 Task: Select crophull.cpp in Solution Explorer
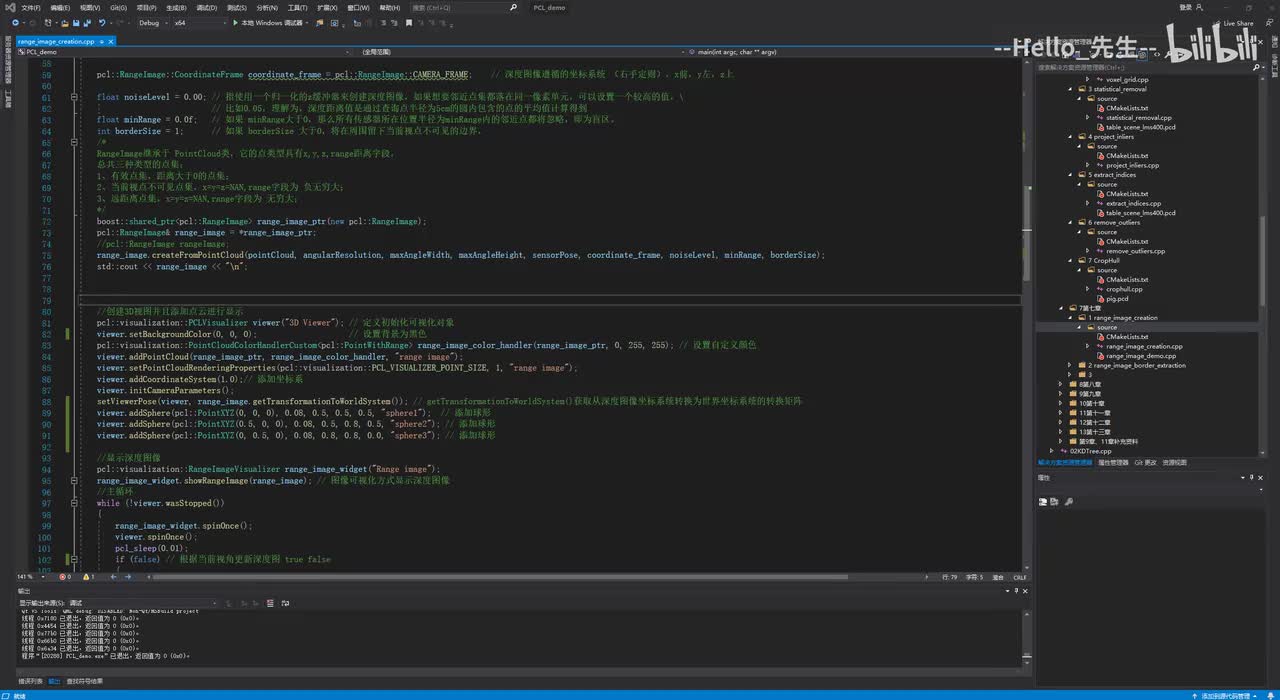pyautogui.click(x=1124, y=289)
